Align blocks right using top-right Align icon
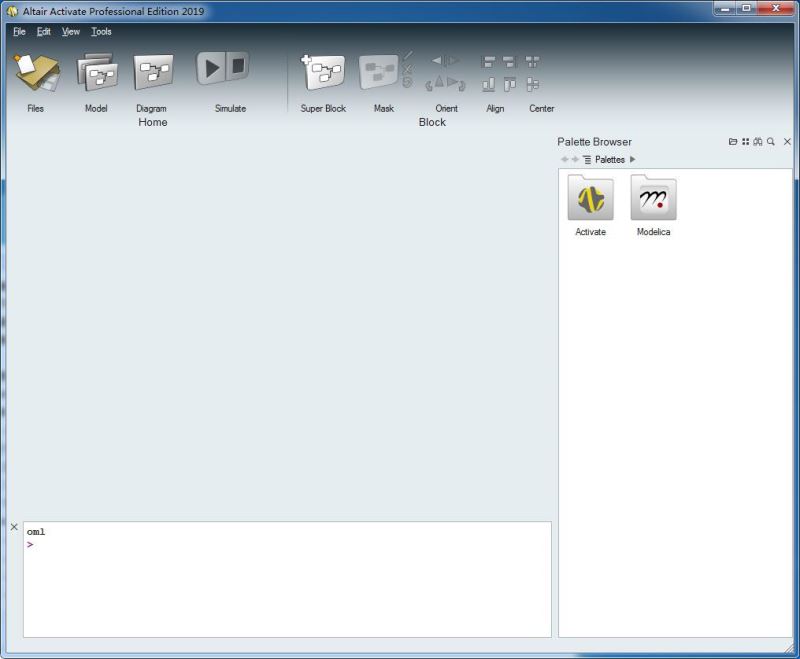 pos(509,62)
